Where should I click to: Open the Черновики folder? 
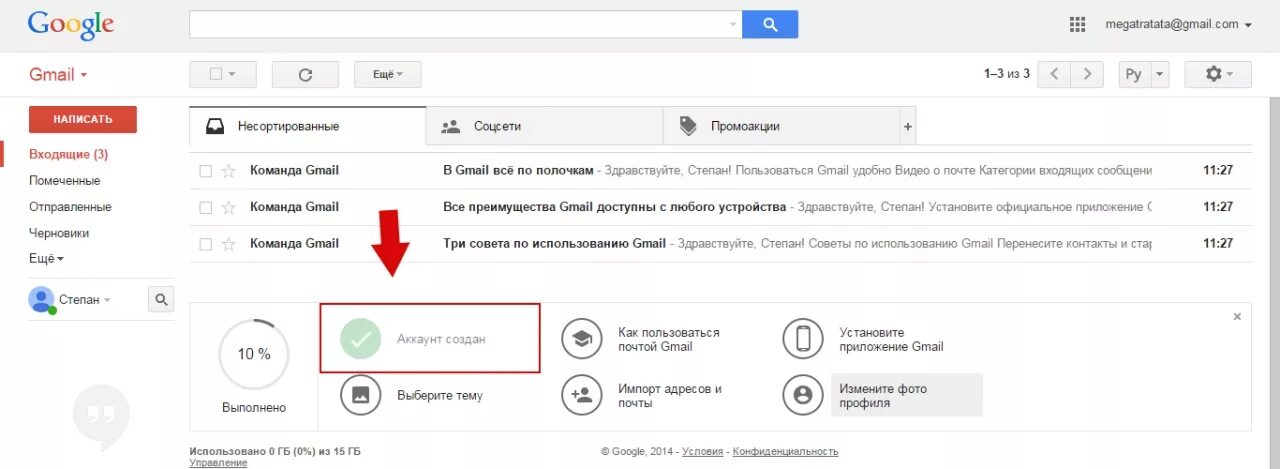(x=59, y=233)
